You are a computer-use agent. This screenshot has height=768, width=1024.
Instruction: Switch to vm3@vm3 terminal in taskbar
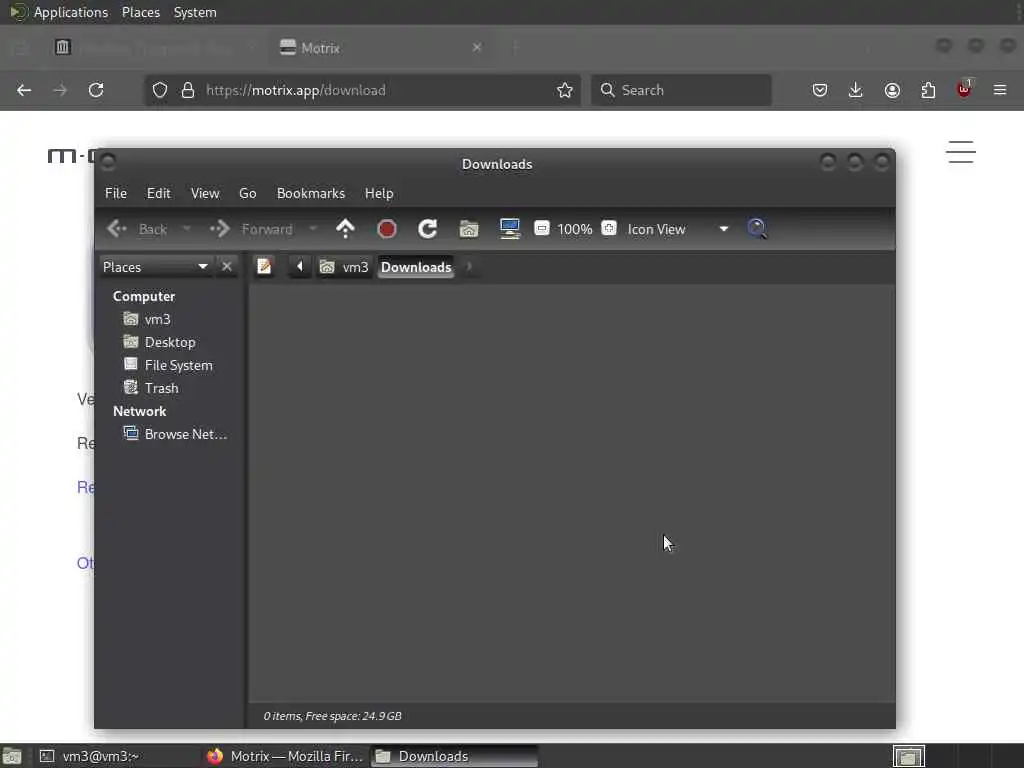click(x=116, y=756)
